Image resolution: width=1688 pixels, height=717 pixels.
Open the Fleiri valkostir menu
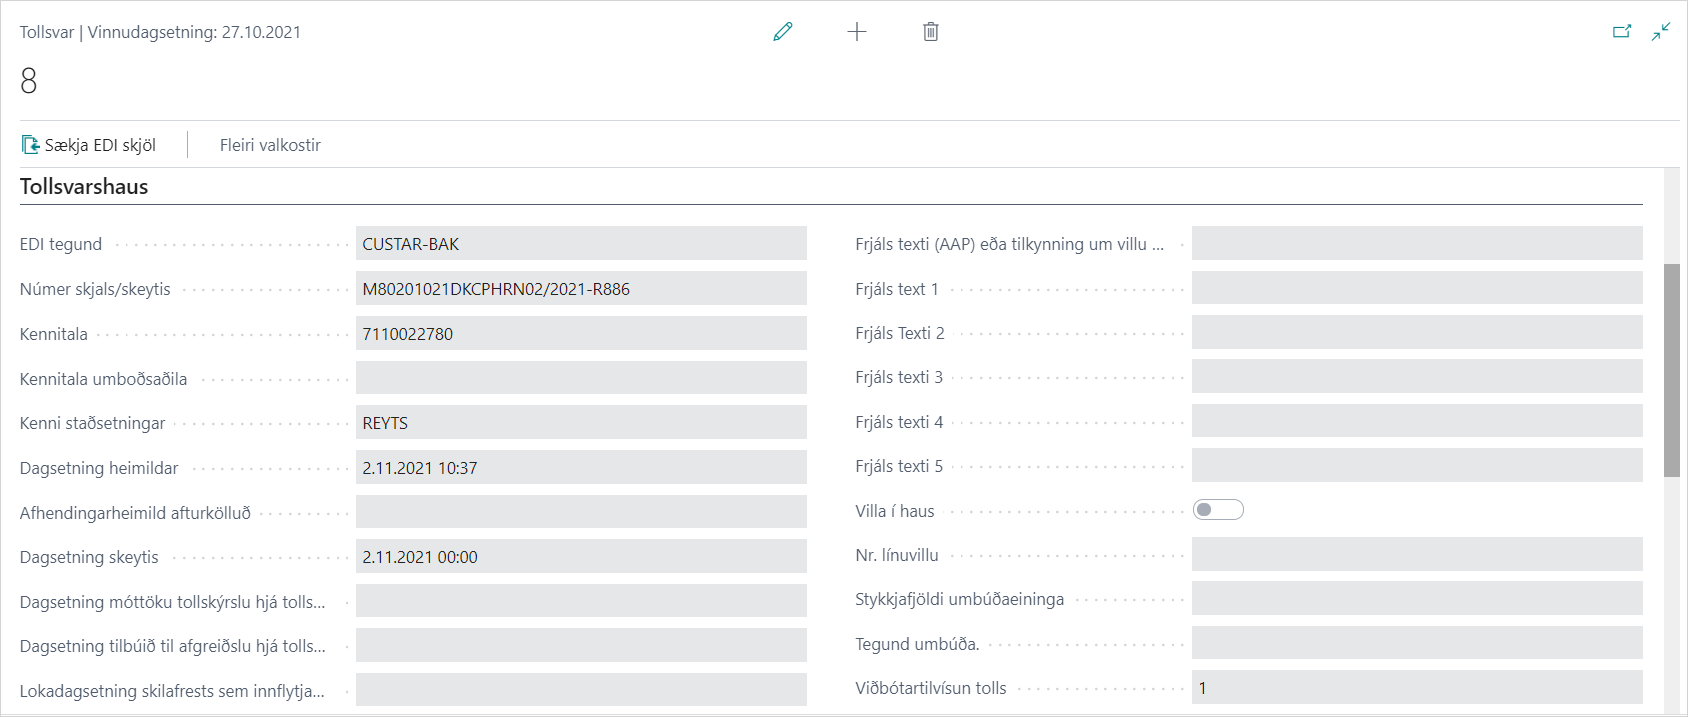[x=270, y=145]
